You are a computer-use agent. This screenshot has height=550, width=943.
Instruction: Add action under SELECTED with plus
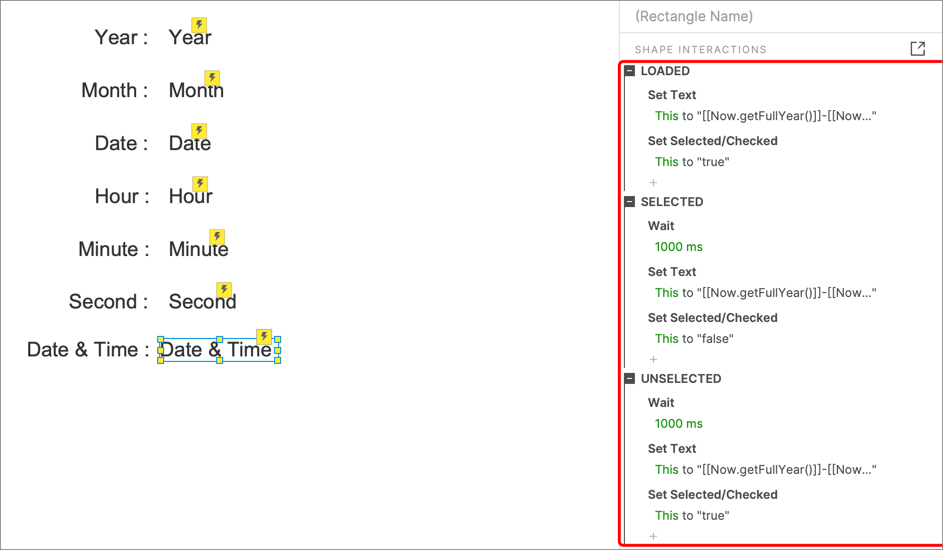point(653,359)
